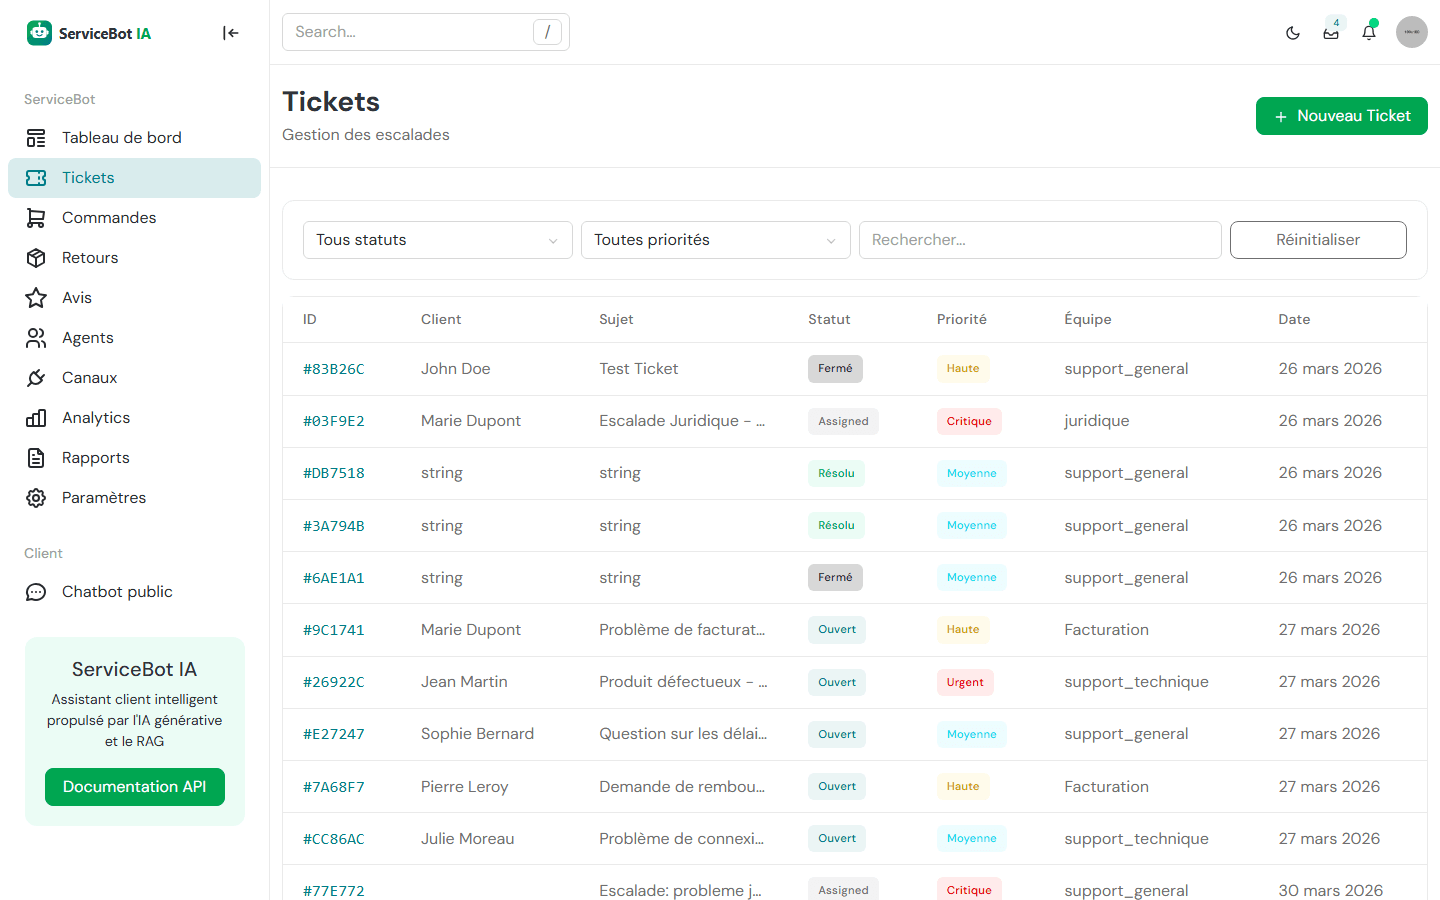Open the Tous statuts dropdown
1440x900 pixels.
(438, 240)
